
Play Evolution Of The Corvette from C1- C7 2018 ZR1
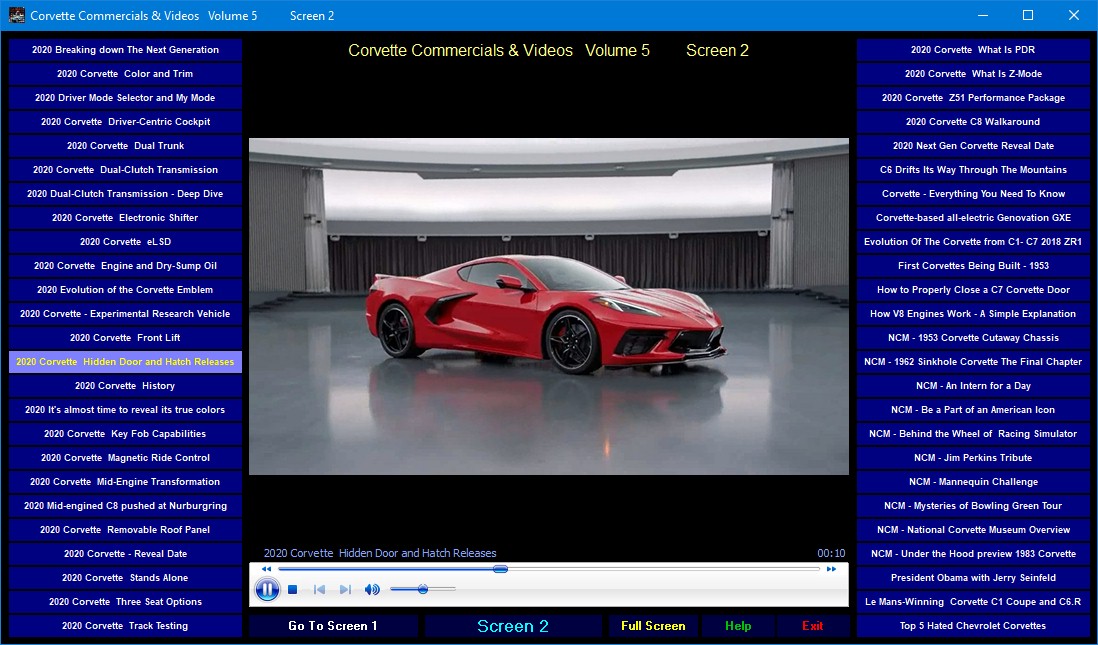[973, 242]
